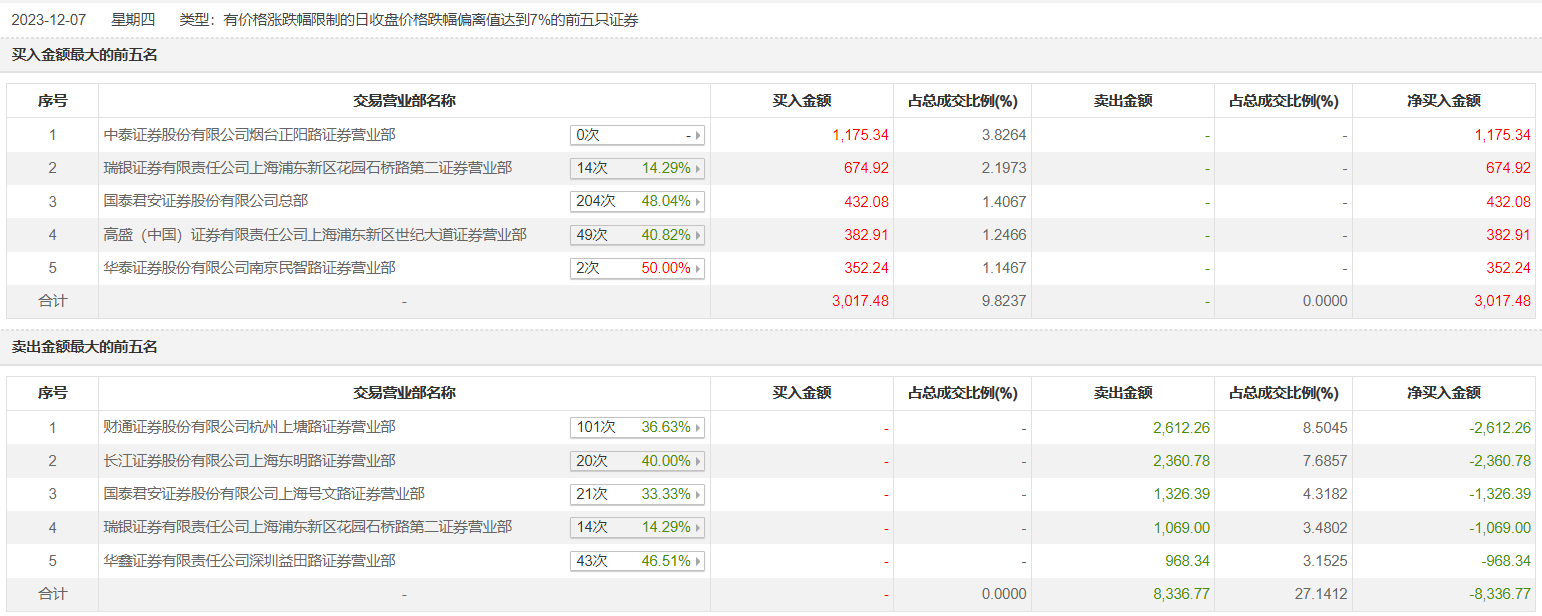Click 财通证券杭州上塘路证券营业部 link
The image size is (1542, 616).
[x=249, y=427]
